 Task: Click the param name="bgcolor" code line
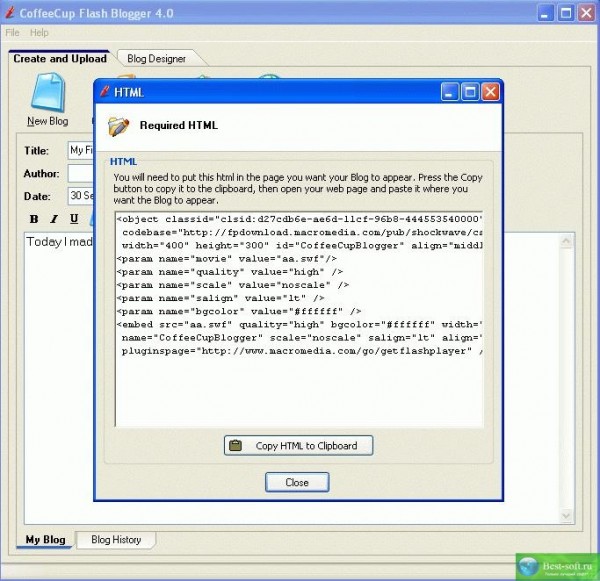click(x=239, y=311)
